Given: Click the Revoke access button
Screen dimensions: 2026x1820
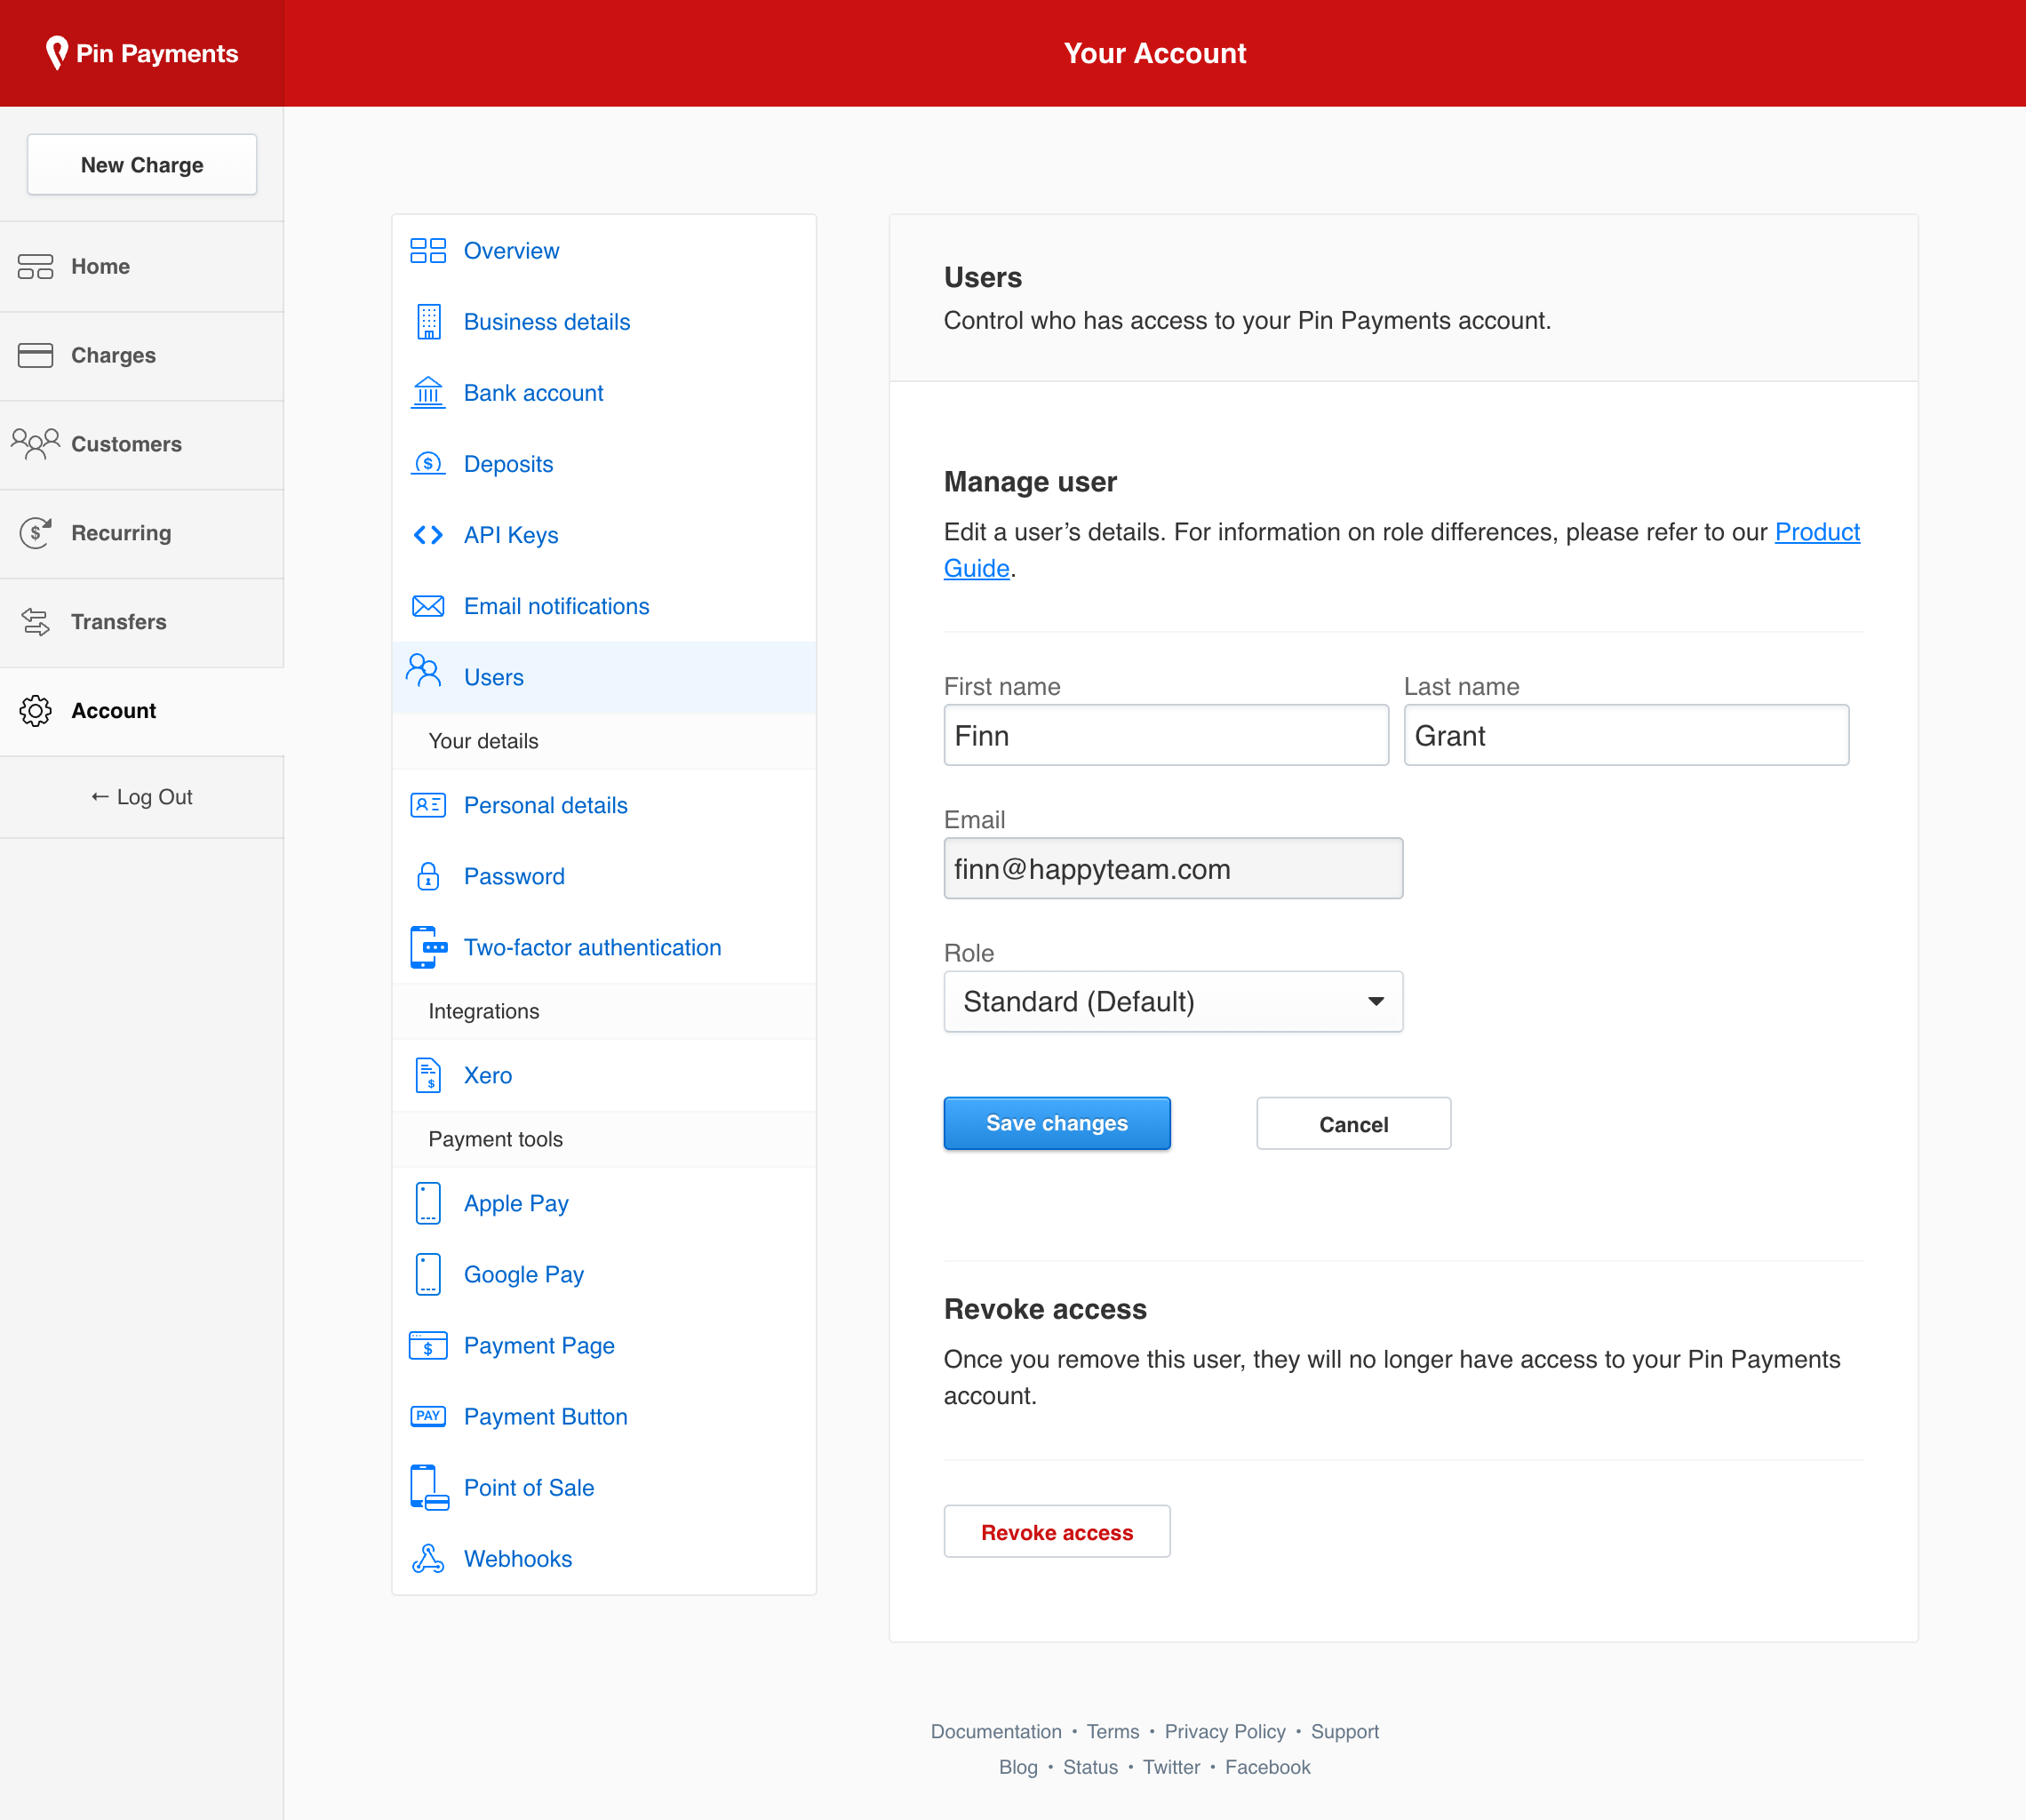Looking at the screenshot, I should (x=1057, y=1531).
